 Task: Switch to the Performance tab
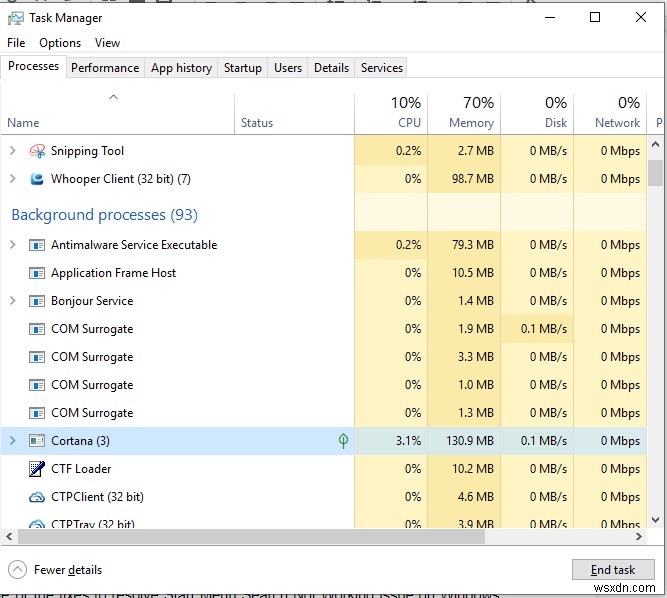pyautogui.click(x=105, y=68)
